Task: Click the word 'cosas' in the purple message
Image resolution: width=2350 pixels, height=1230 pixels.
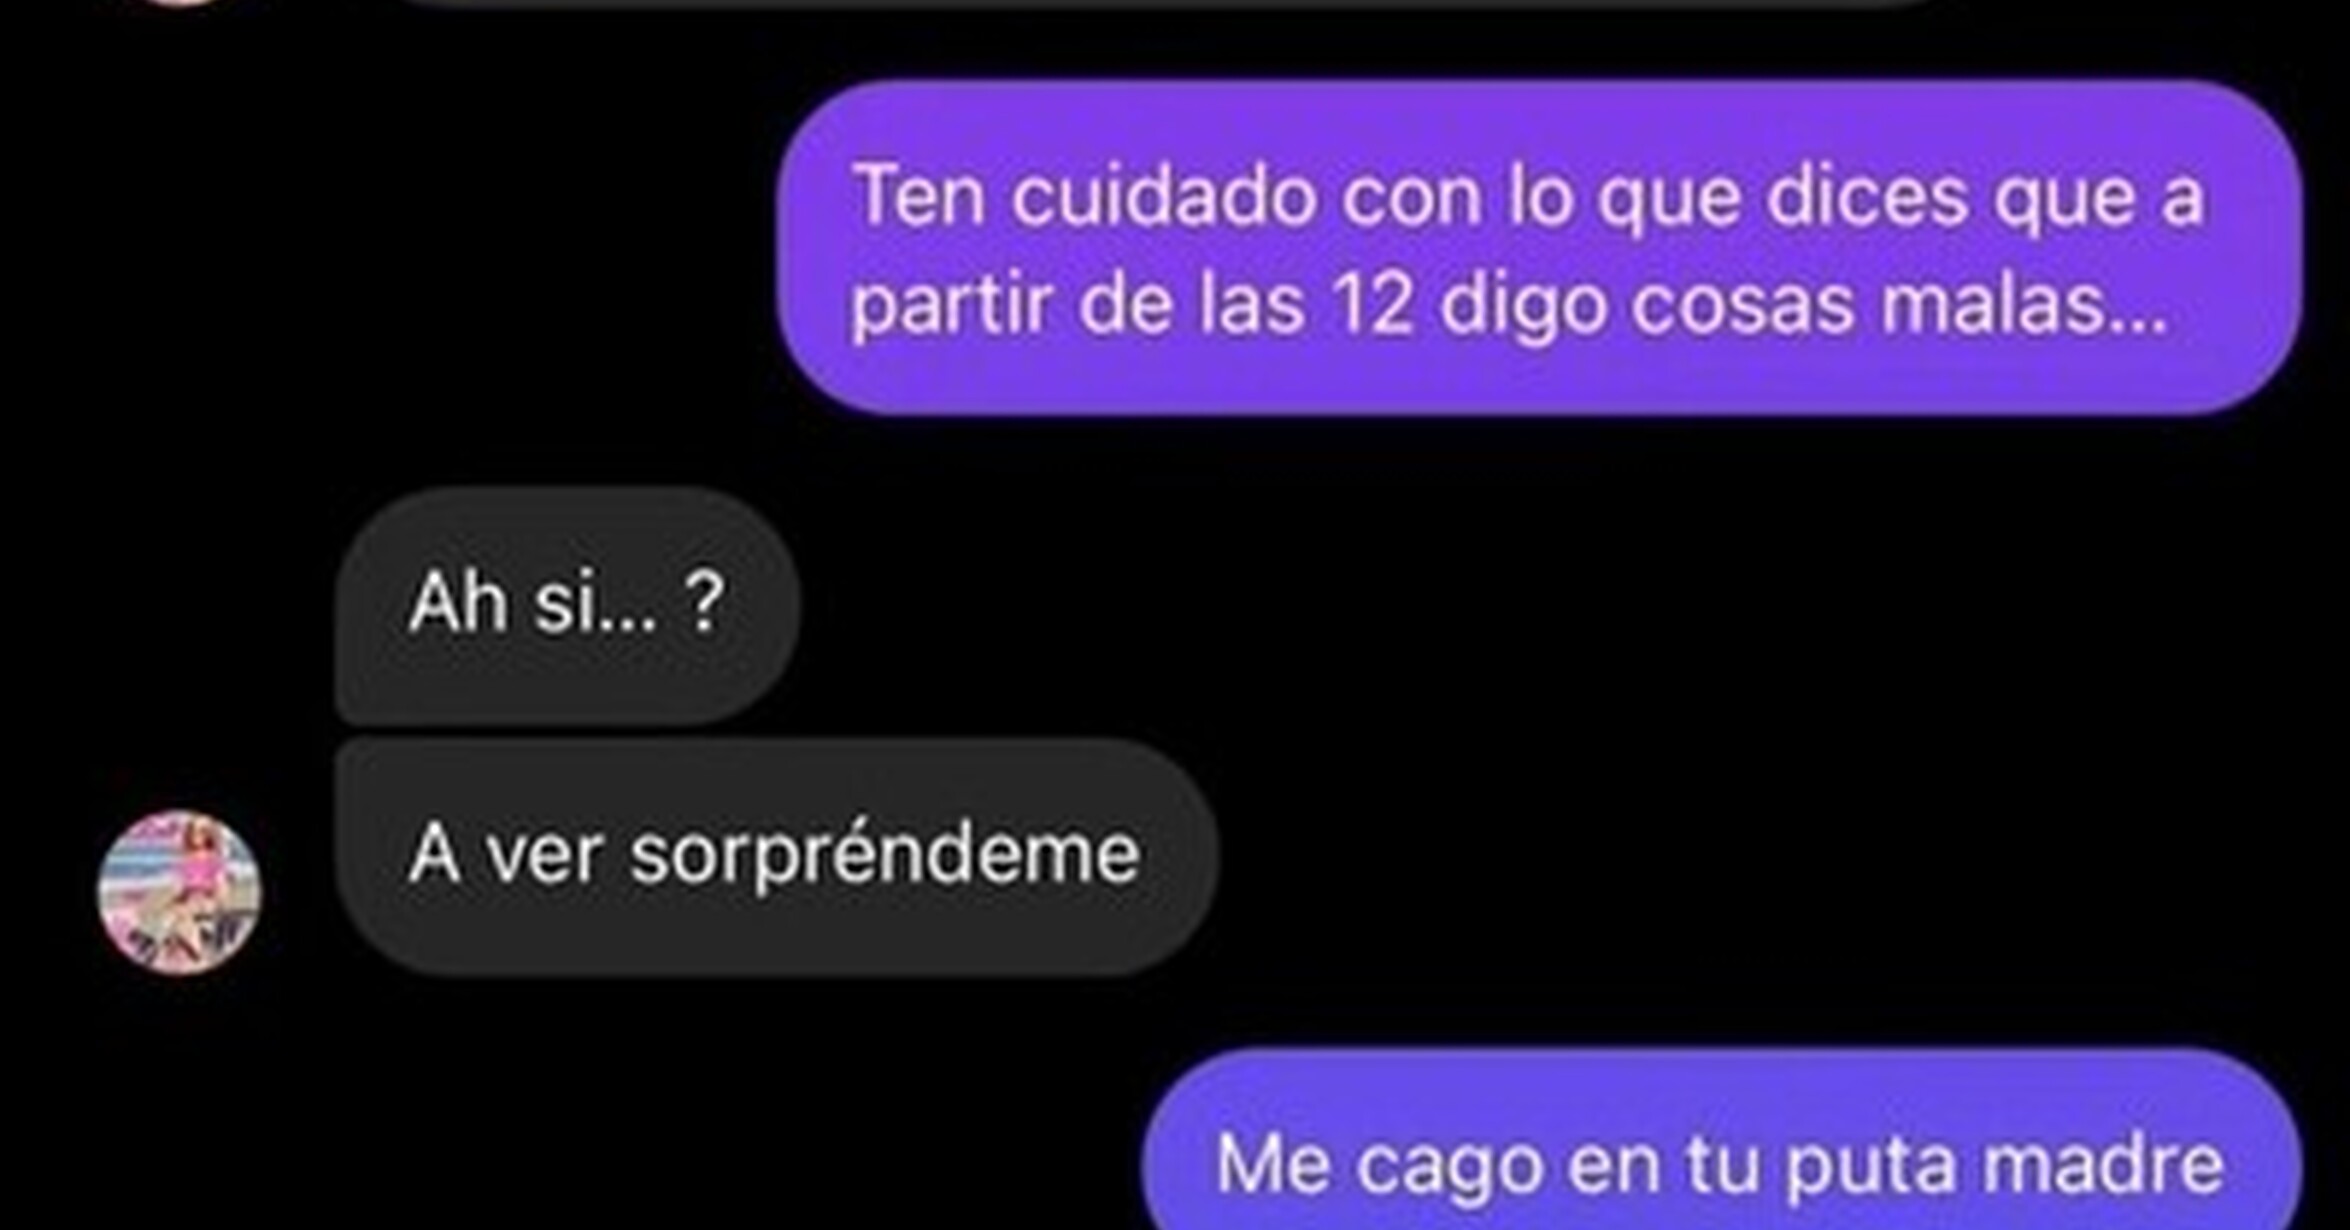Action: [1743, 306]
